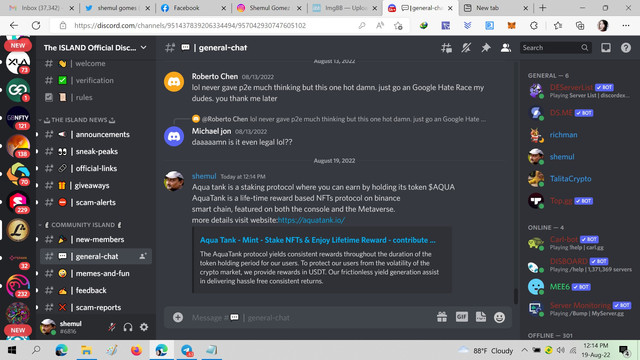Open the sneak-peaks channel
Screen dimensions: 640x360
point(96,151)
